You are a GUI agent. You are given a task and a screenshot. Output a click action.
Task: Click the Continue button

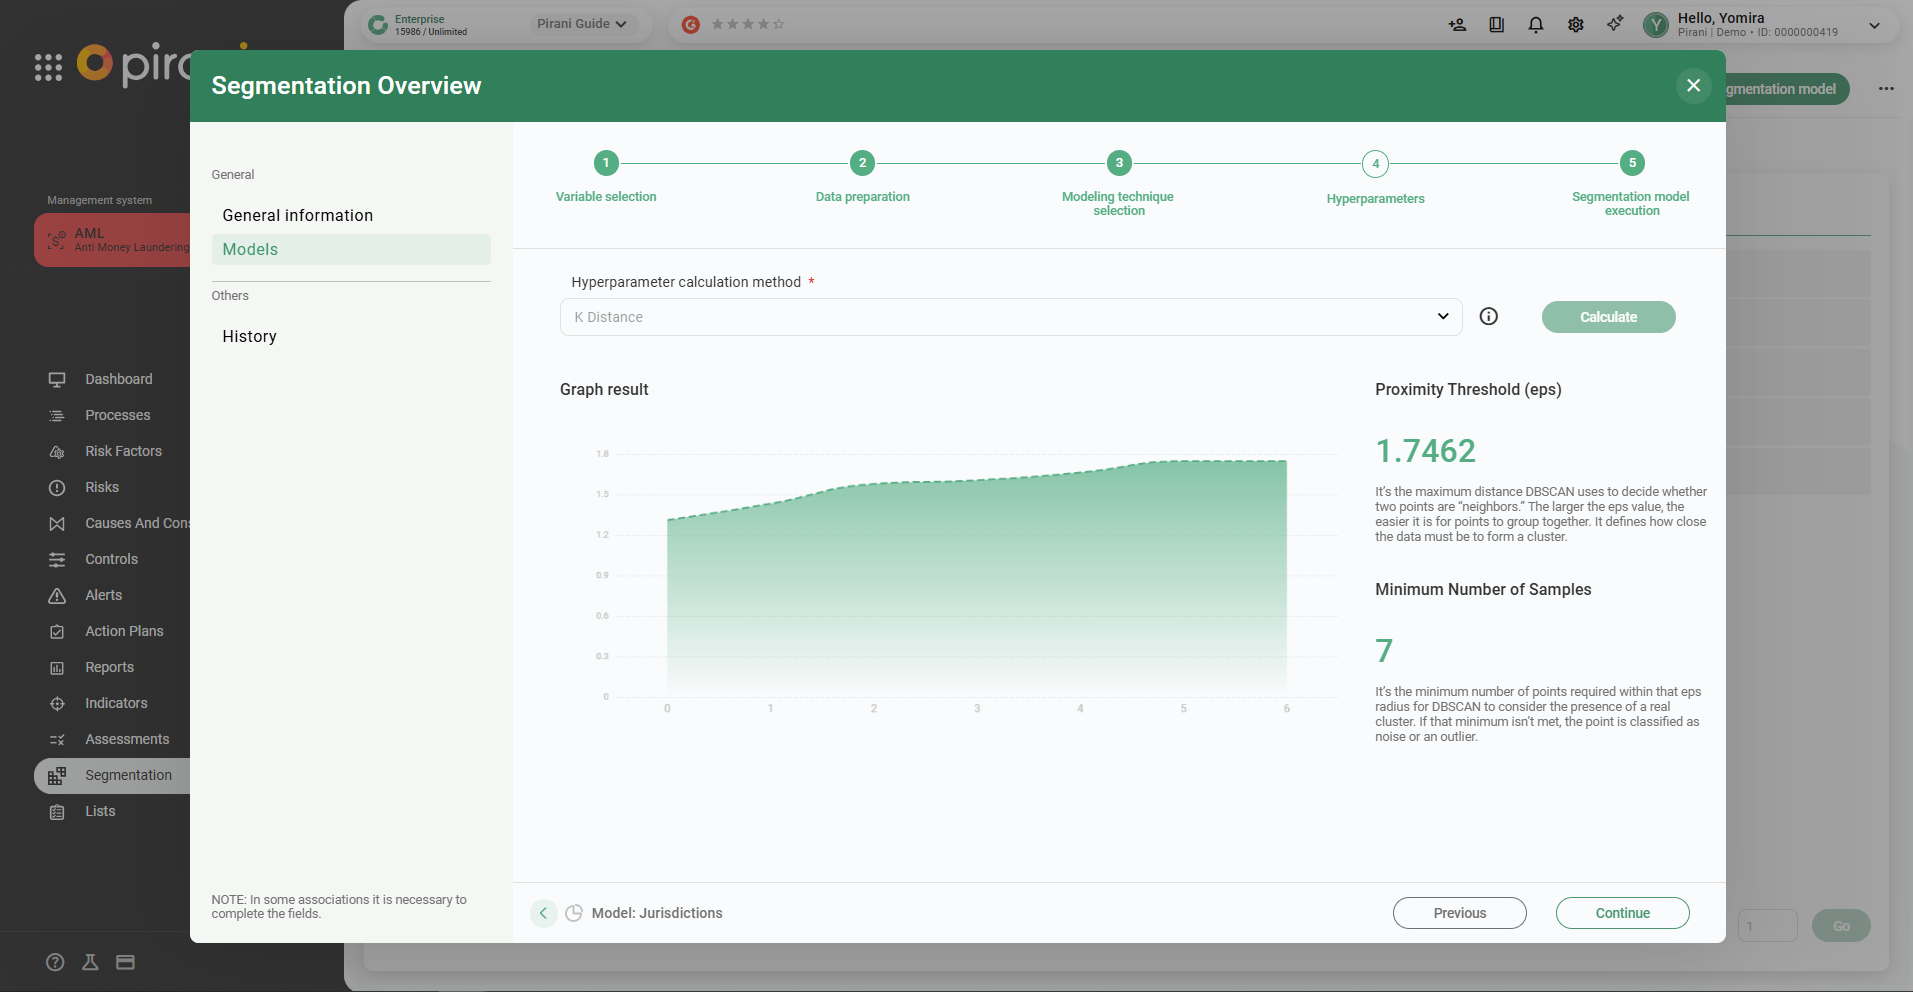point(1622,913)
